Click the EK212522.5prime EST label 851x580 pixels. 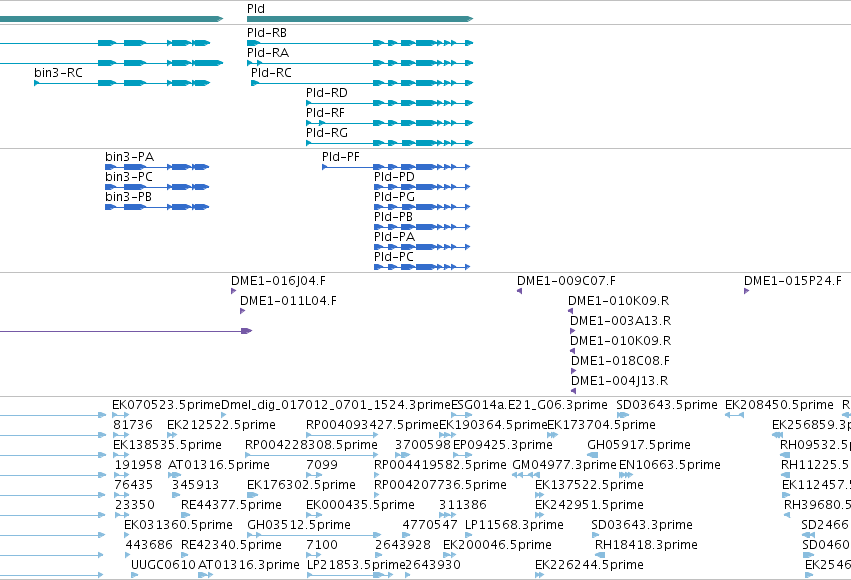tap(221, 425)
